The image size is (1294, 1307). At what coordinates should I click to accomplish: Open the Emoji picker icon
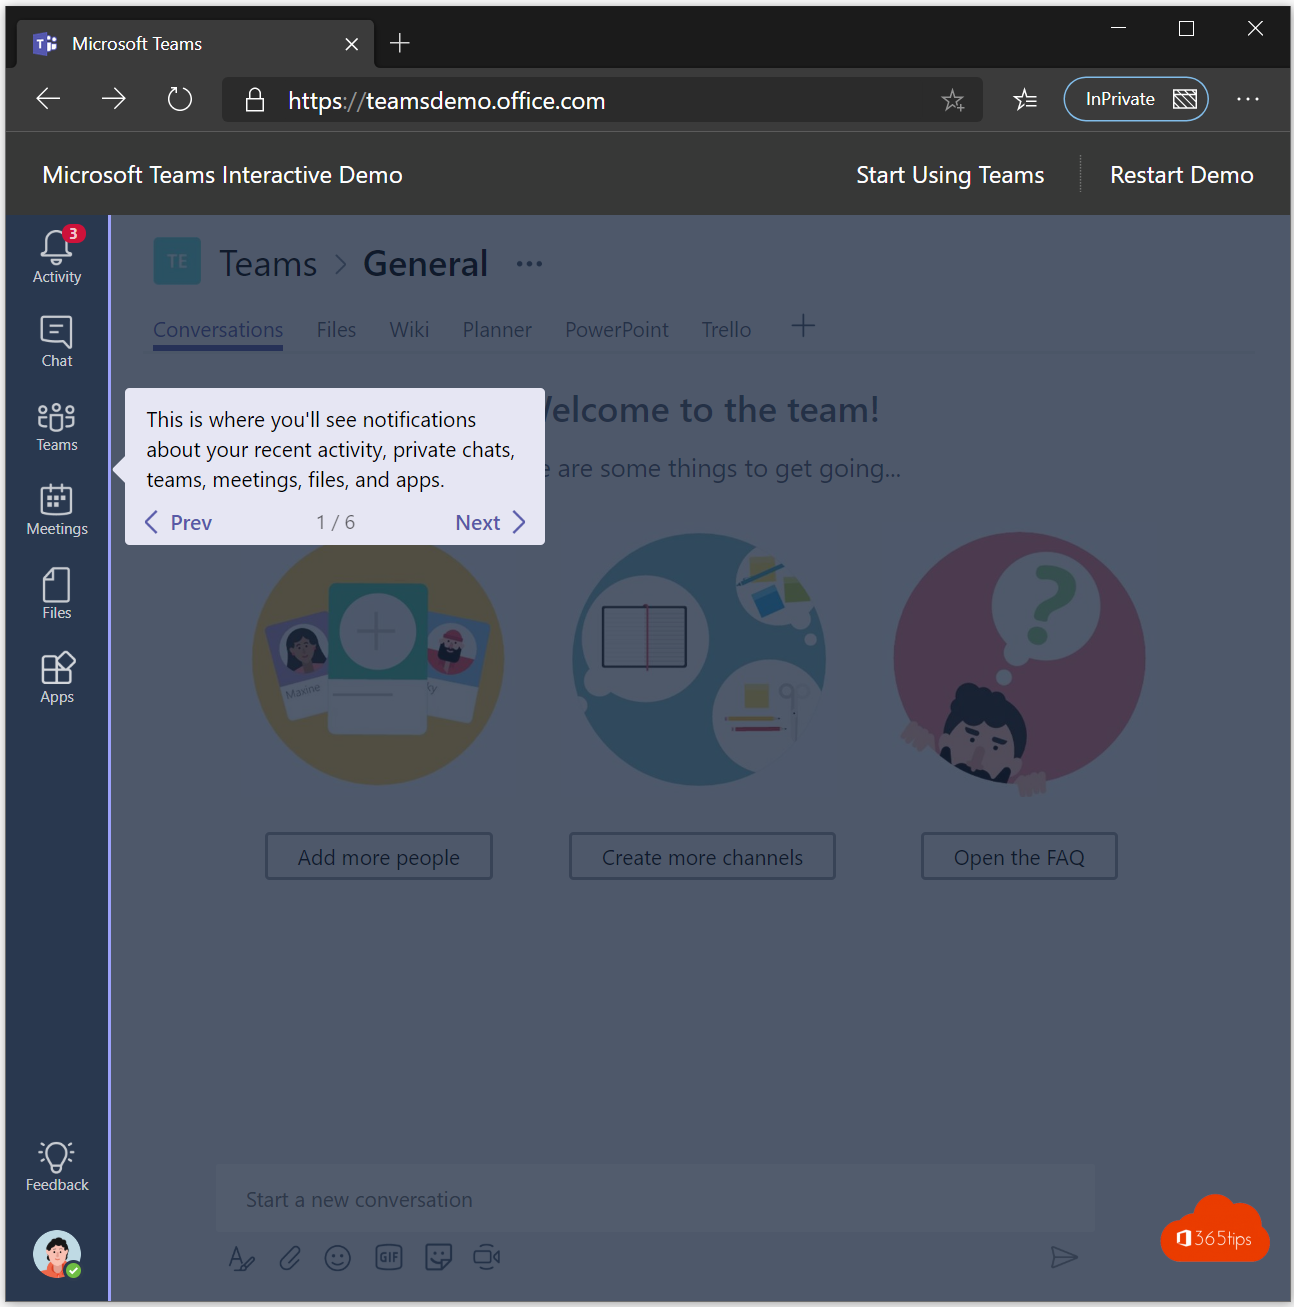[338, 1258]
